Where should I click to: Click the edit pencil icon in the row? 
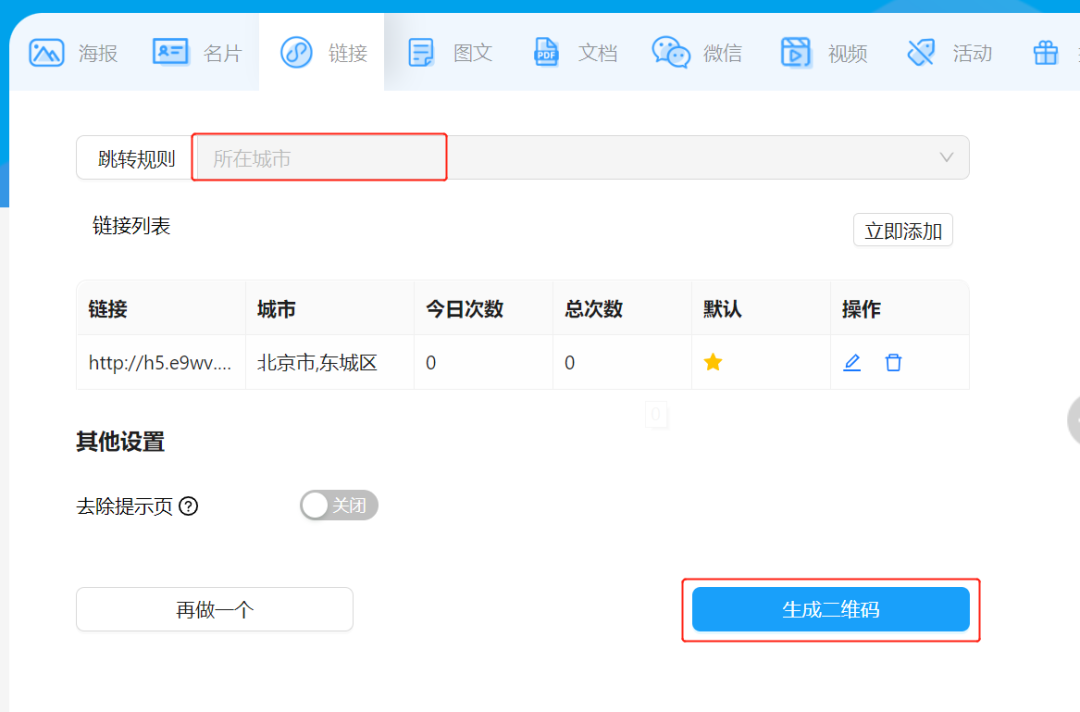(852, 362)
